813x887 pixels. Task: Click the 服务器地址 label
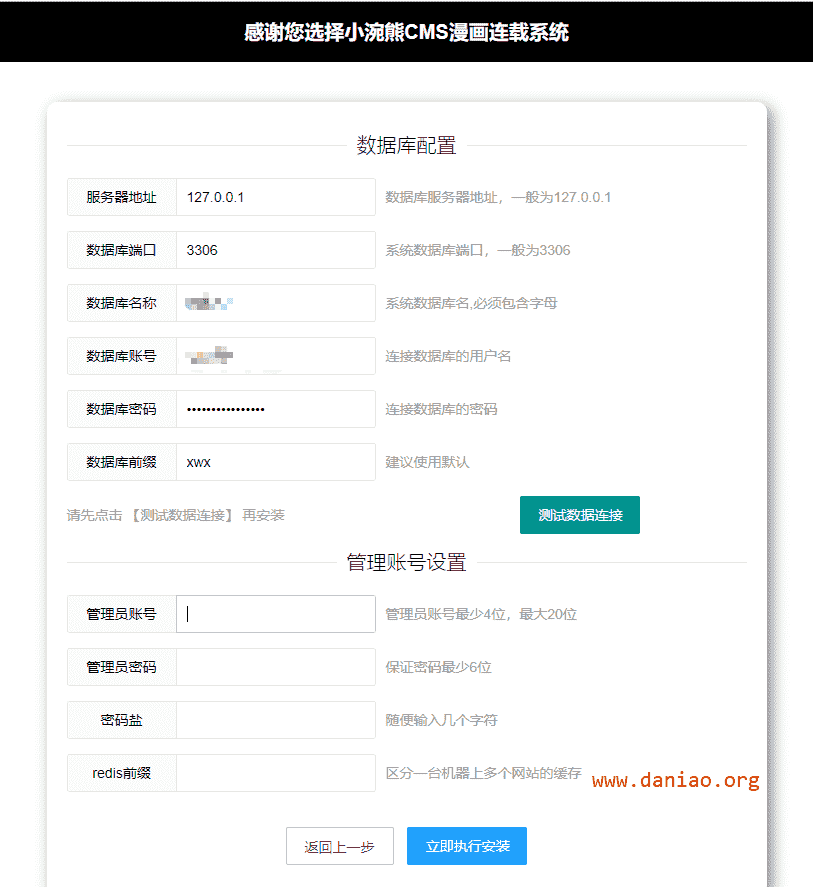point(122,197)
